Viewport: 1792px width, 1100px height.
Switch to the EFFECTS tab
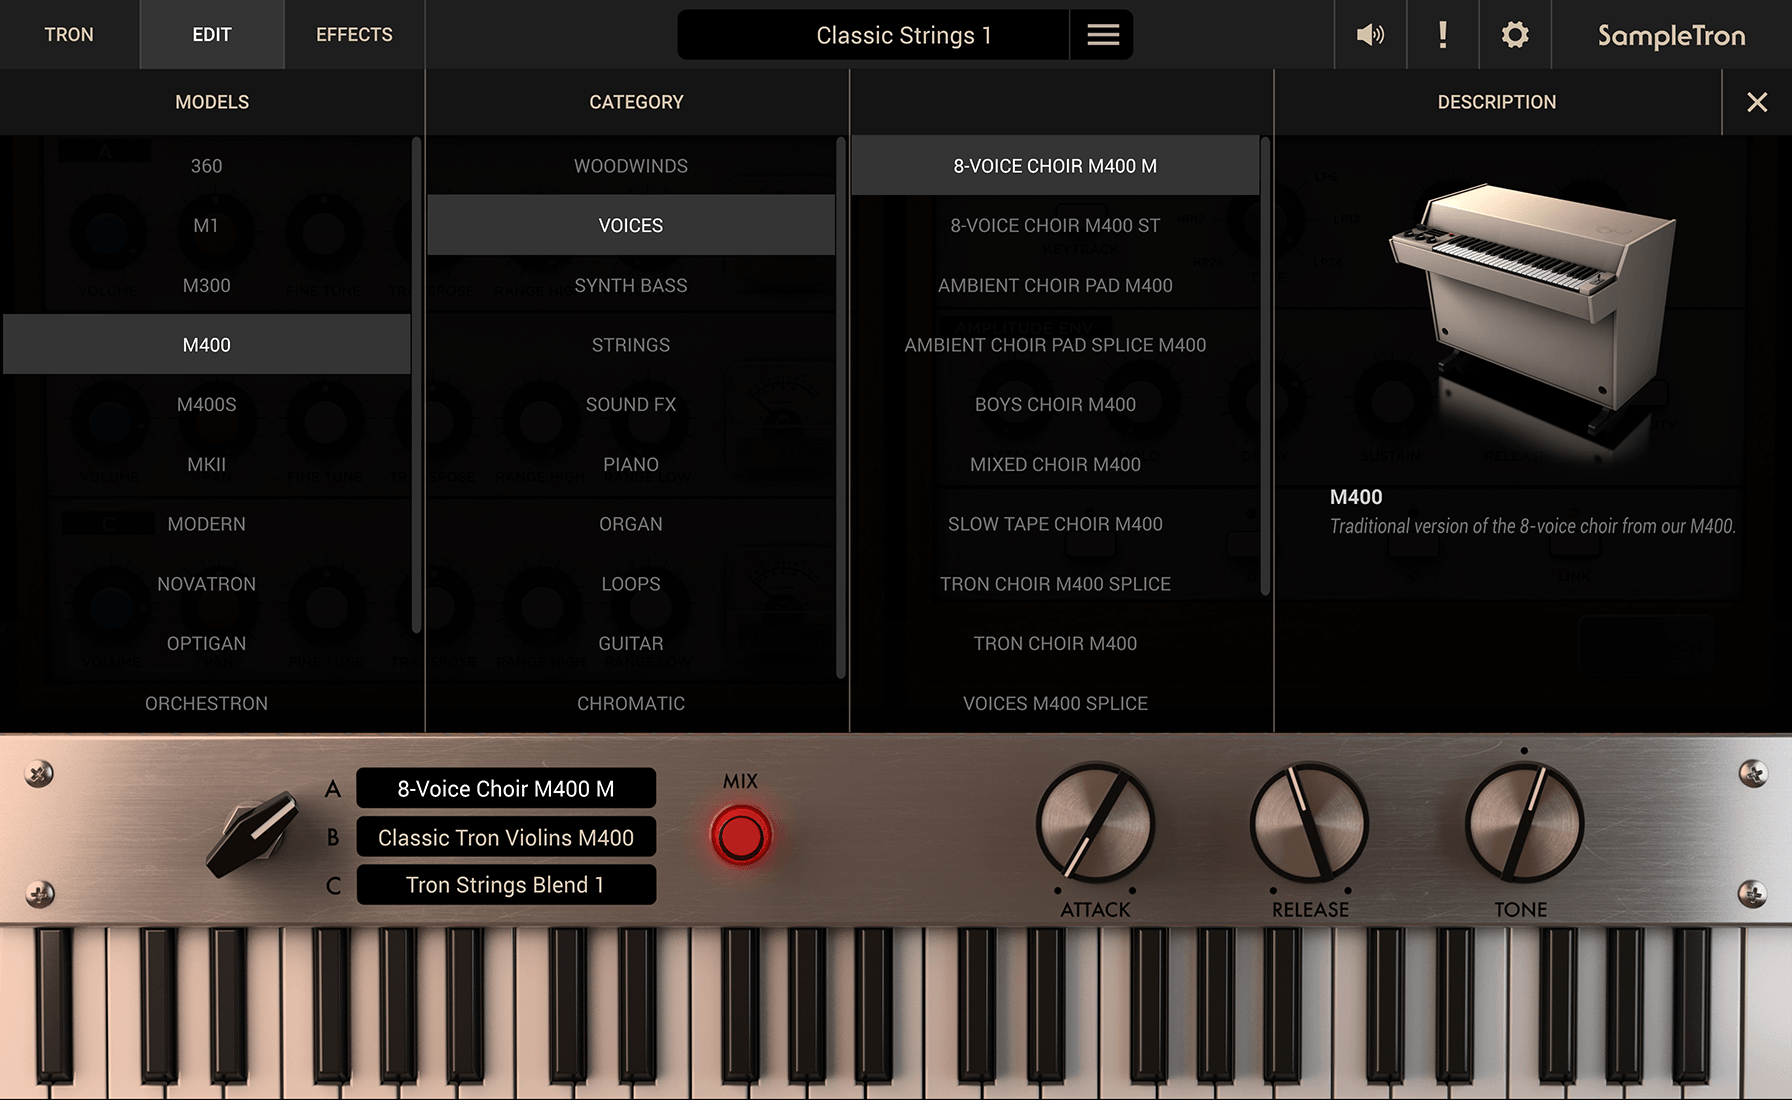353,34
